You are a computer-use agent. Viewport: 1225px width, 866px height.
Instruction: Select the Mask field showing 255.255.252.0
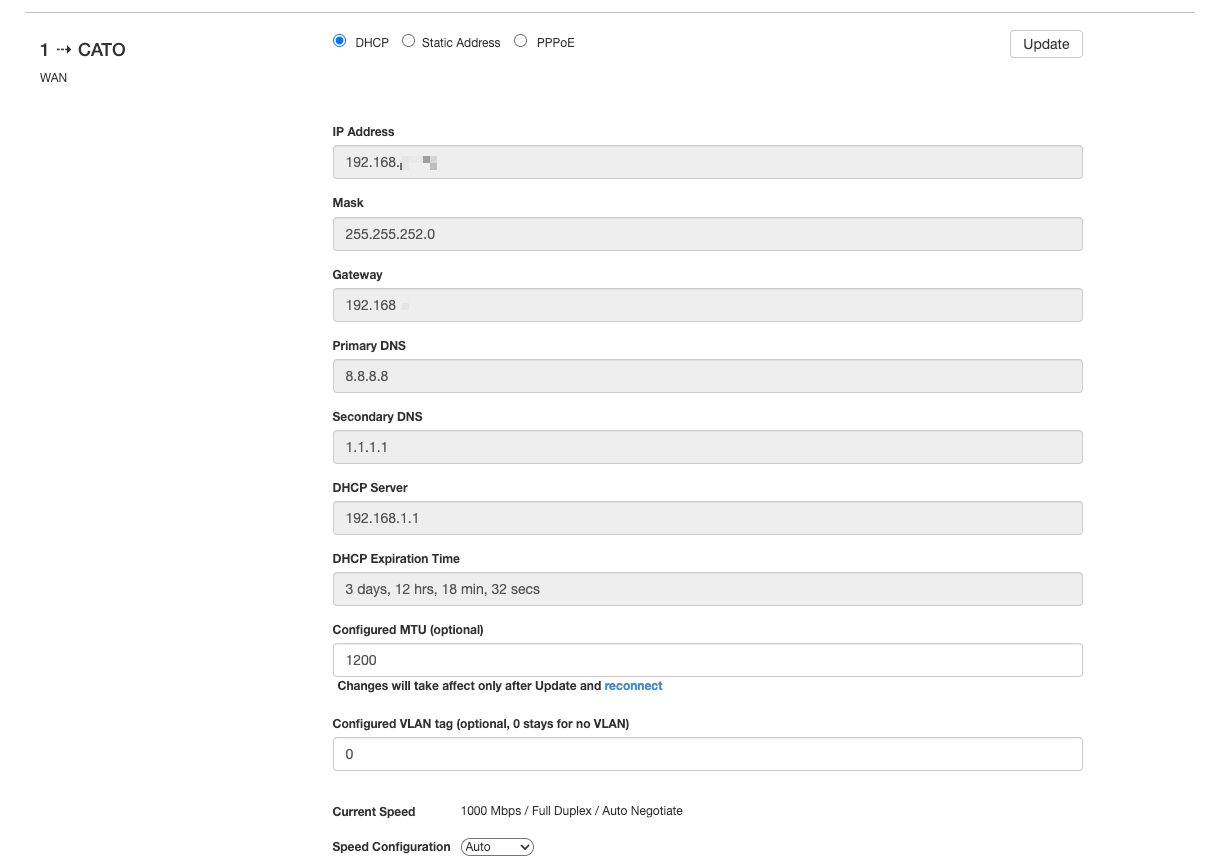point(707,234)
